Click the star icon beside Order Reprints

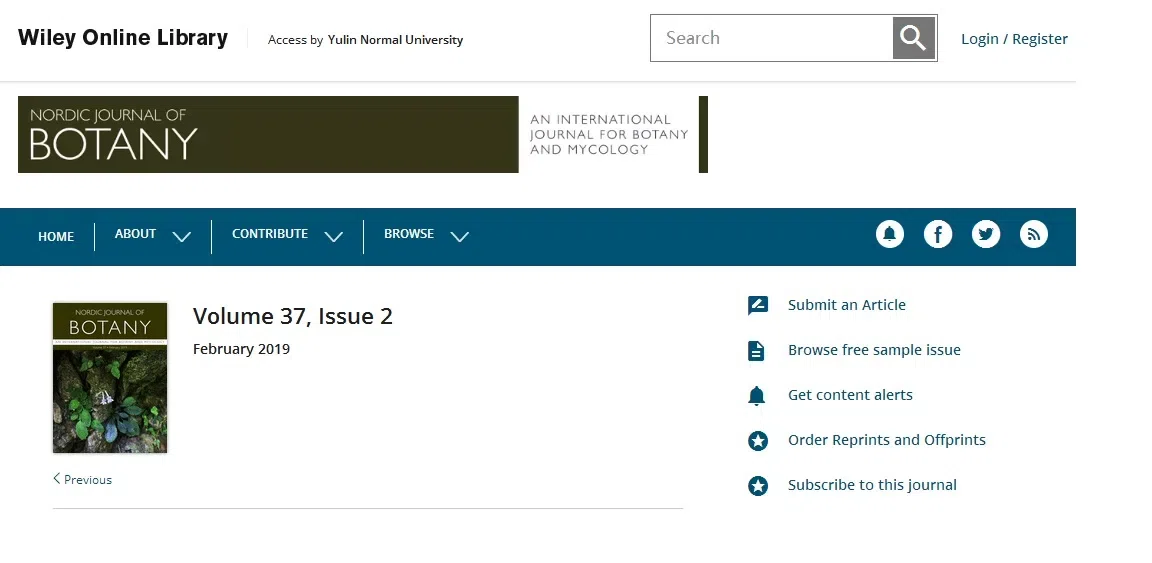click(758, 441)
